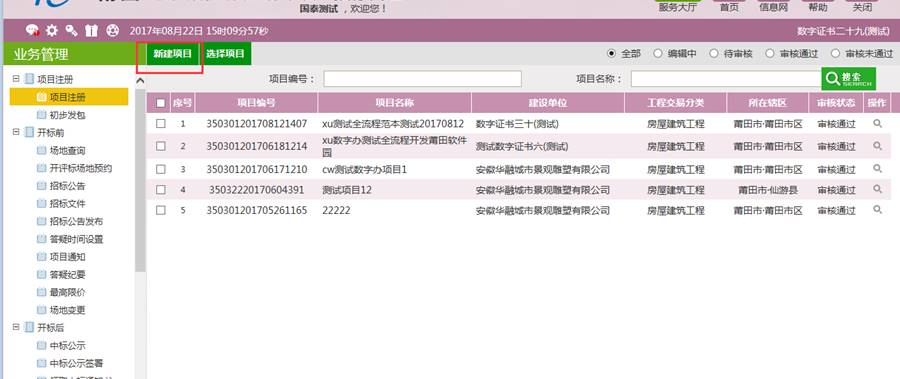Open 项目通知 in sidebar
This screenshot has height=379, width=900.
click(67, 257)
